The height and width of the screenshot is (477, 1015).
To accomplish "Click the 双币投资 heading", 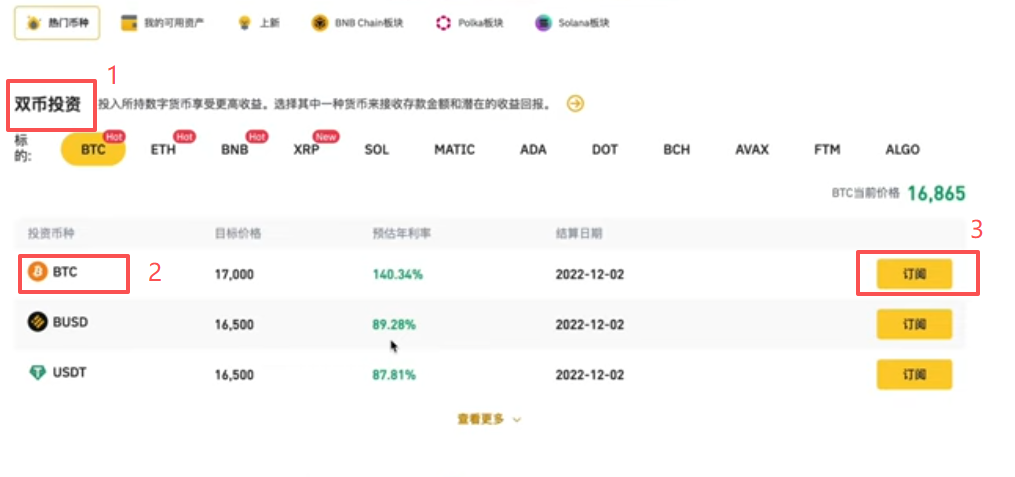I will pos(48,104).
